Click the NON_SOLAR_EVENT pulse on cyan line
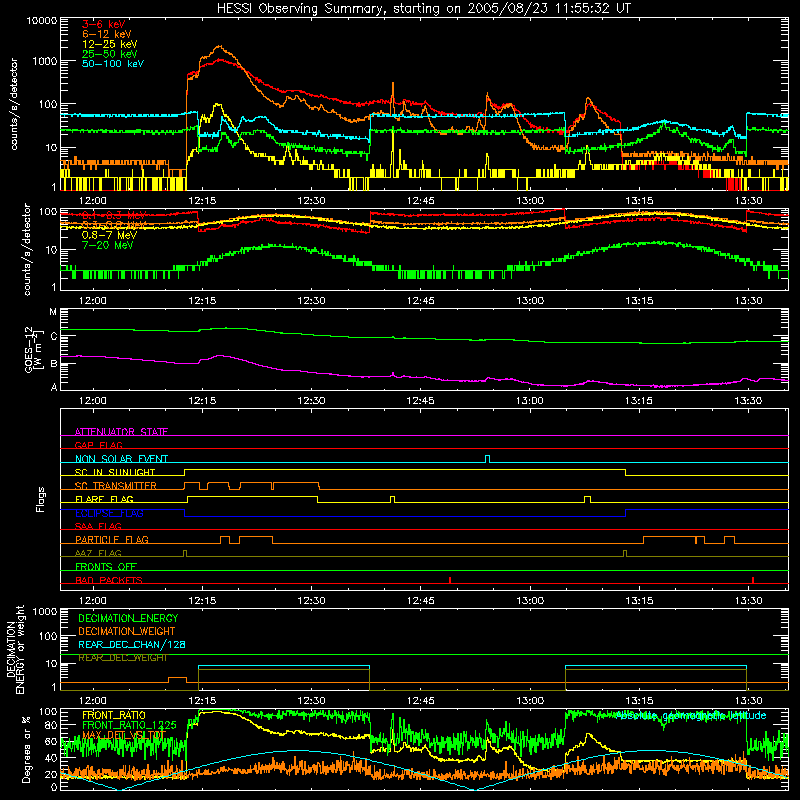This screenshot has height=800, width=800. coord(488,459)
